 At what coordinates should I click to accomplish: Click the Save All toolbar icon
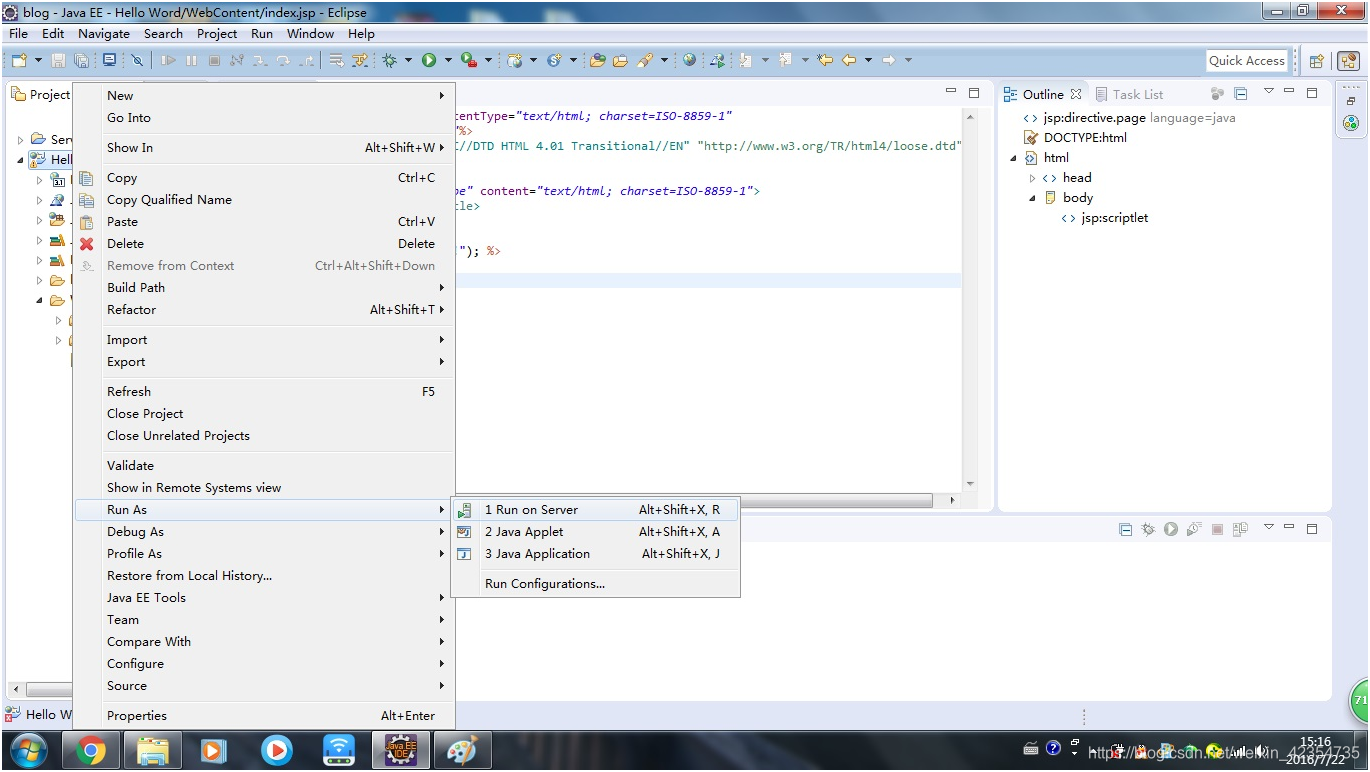[81, 61]
